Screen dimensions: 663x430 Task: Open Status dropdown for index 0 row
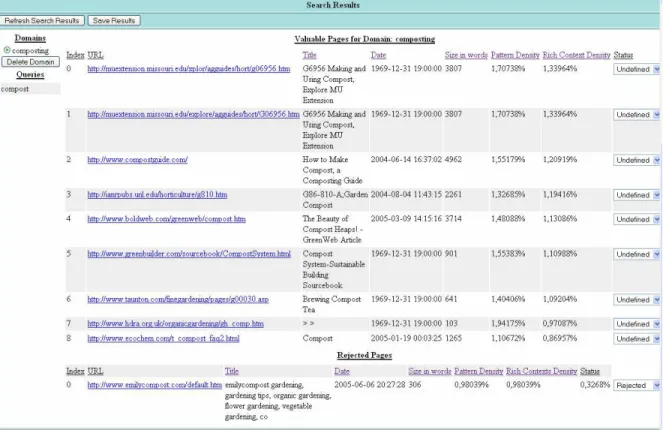tap(636, 69)
